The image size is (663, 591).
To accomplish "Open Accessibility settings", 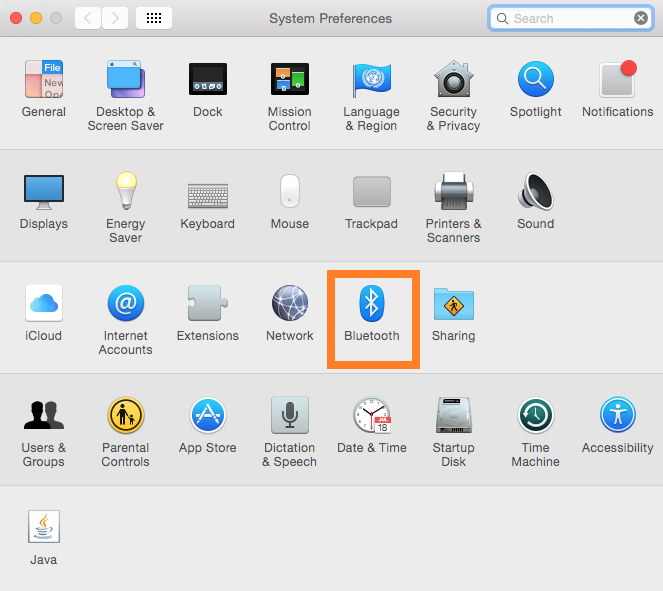I will [618, 416].
